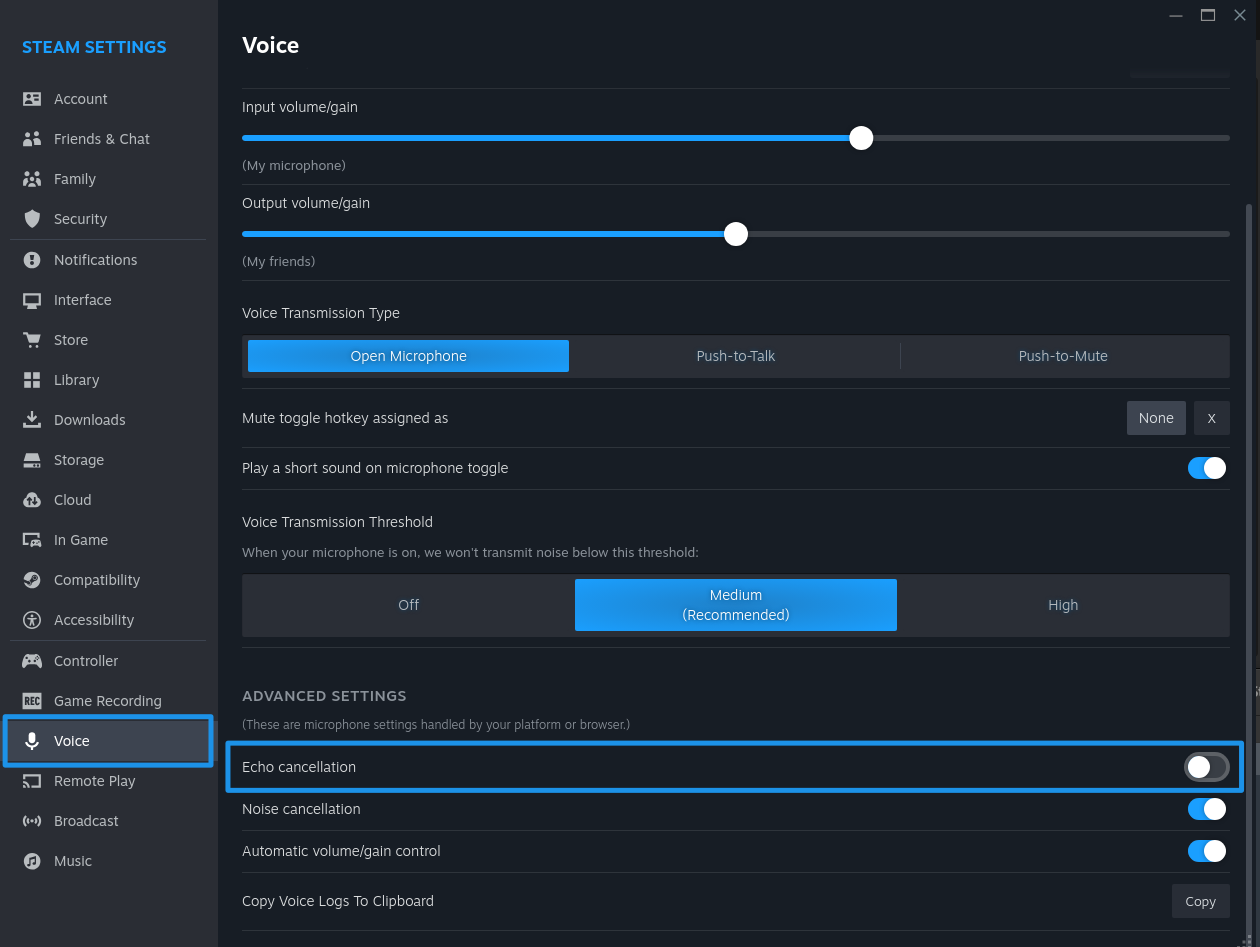
Task: Select Open Microphone transmission type
Action: click(x=408, y=356)
